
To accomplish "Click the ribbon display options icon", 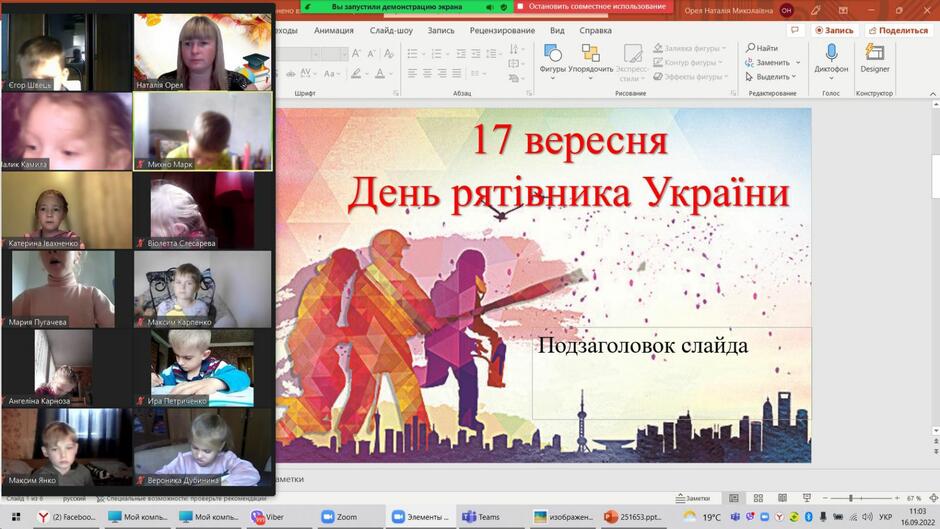I will pyautogui.click(x=843, y=10).
